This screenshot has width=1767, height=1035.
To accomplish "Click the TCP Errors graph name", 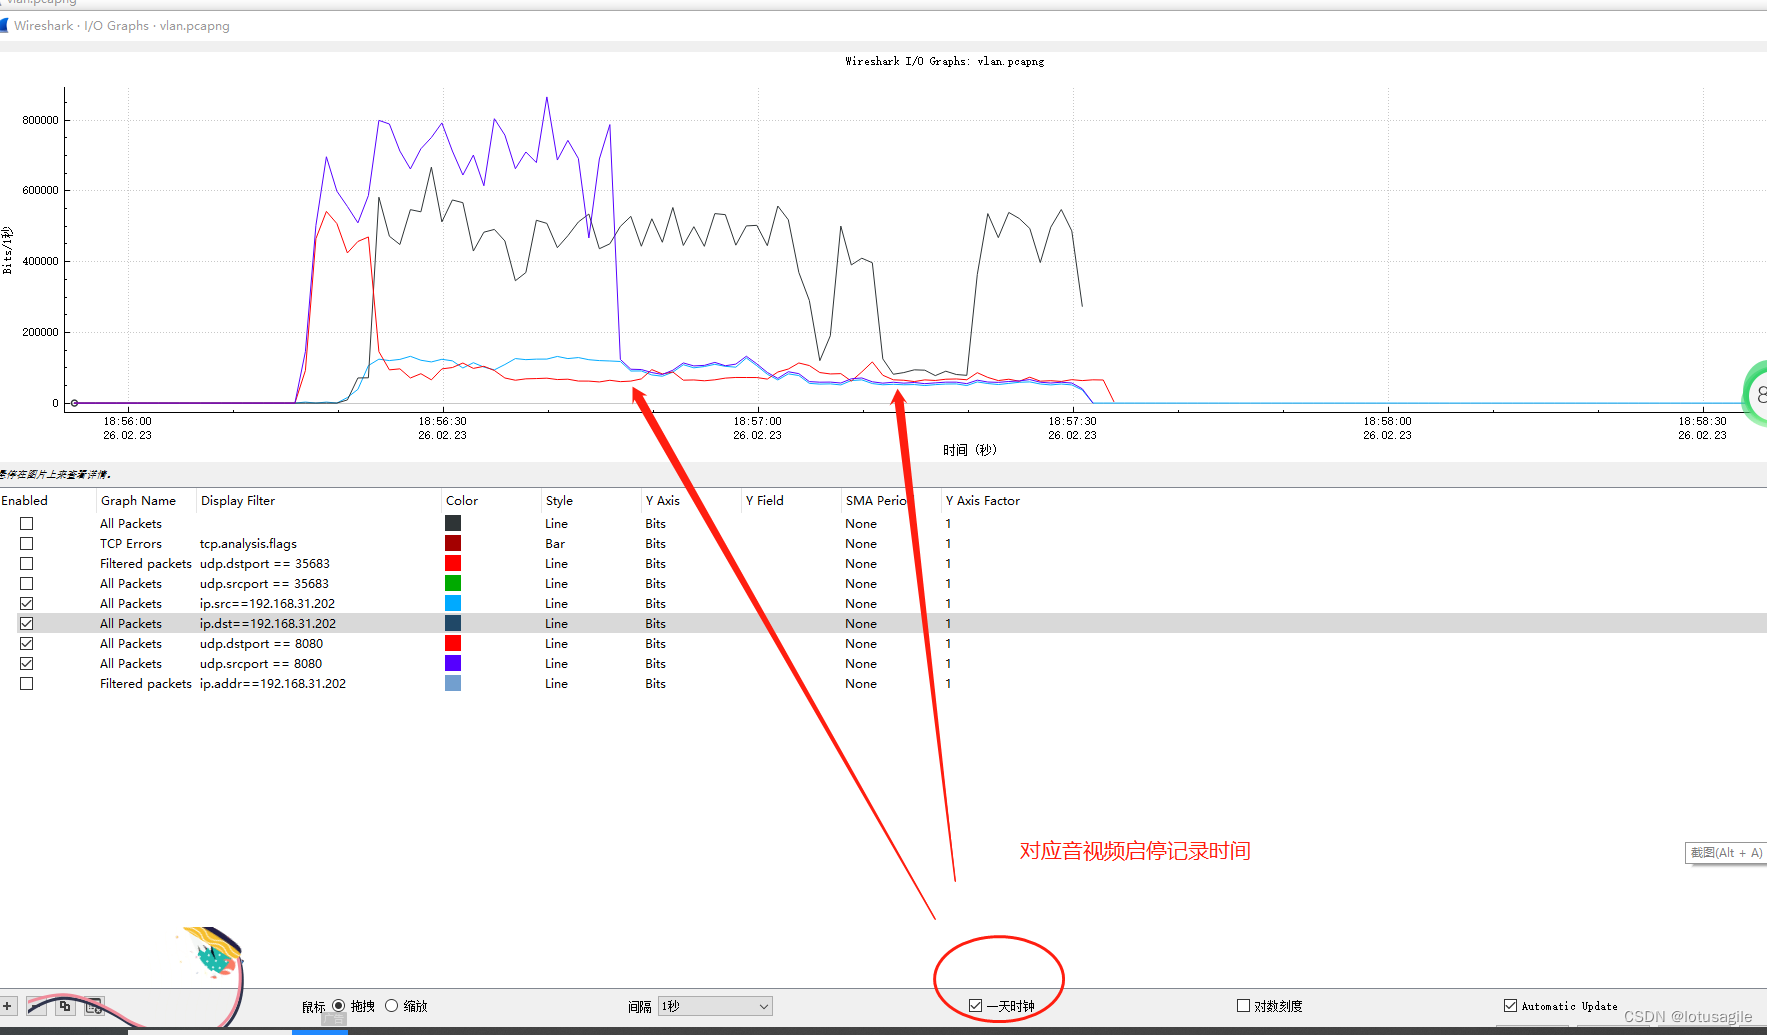I will 130,543.
